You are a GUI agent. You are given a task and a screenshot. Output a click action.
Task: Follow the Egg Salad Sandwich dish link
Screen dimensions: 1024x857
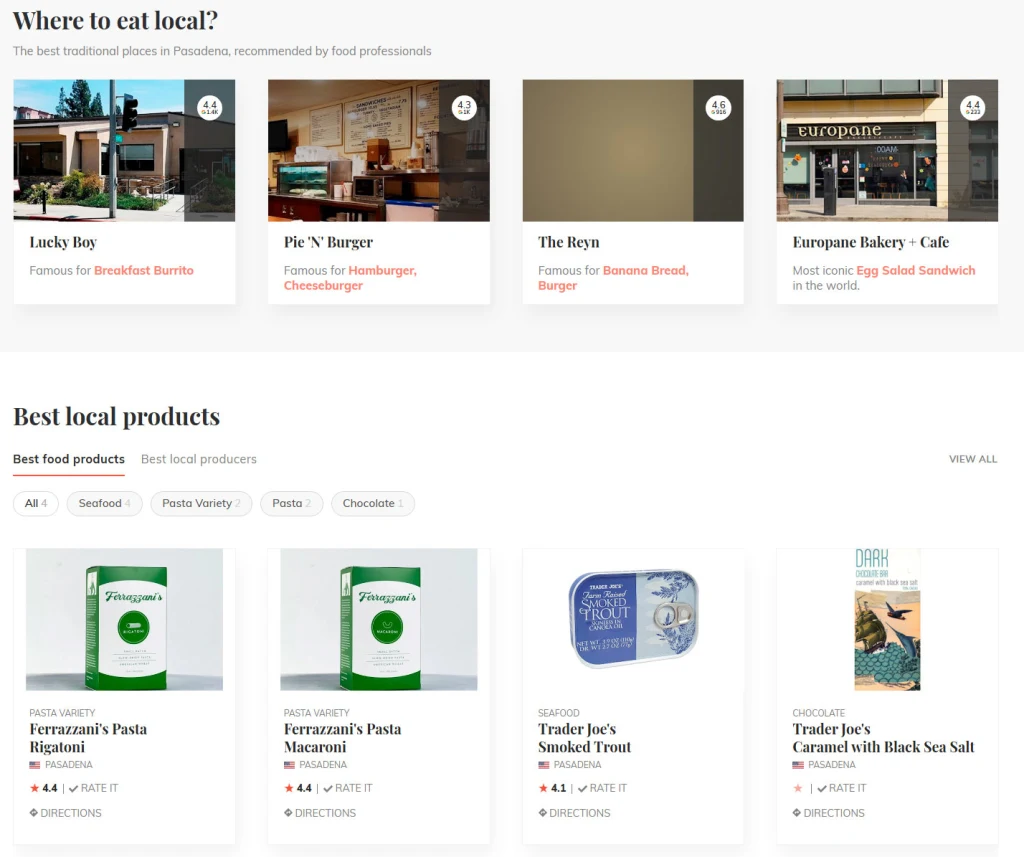tap(916, 270)
